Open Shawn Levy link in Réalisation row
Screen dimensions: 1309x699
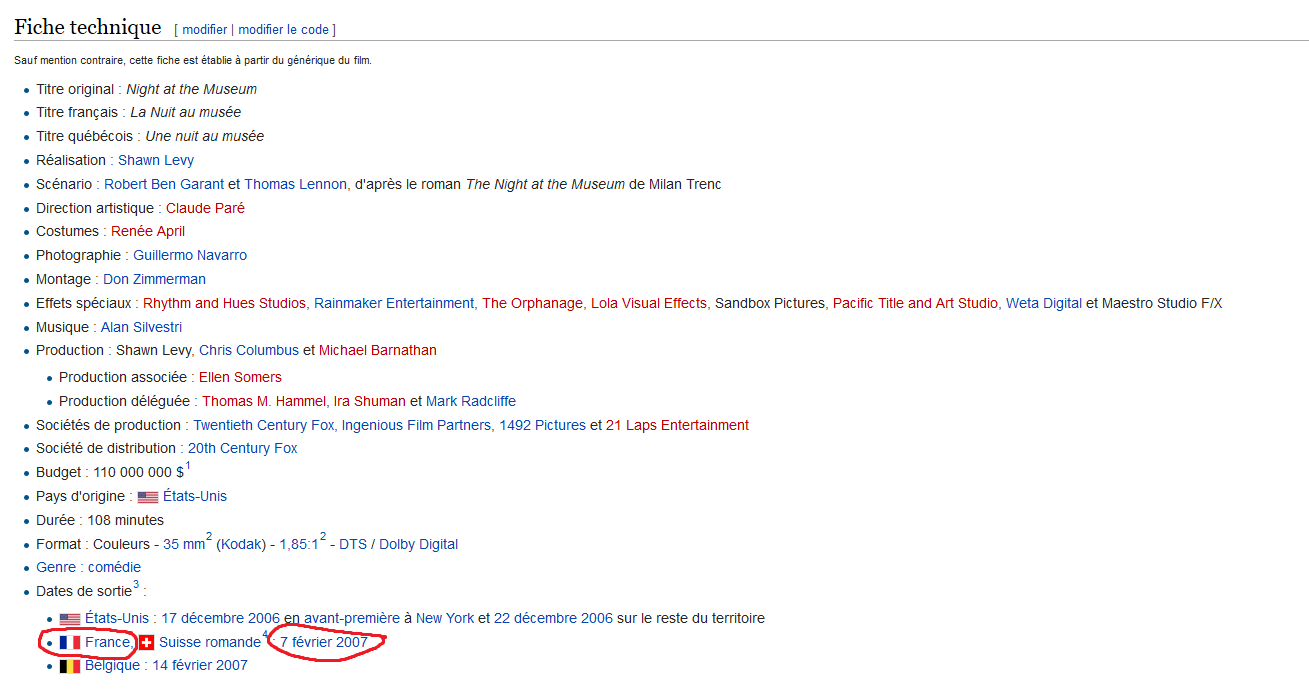pyautogui.click(x=156, y=160)
